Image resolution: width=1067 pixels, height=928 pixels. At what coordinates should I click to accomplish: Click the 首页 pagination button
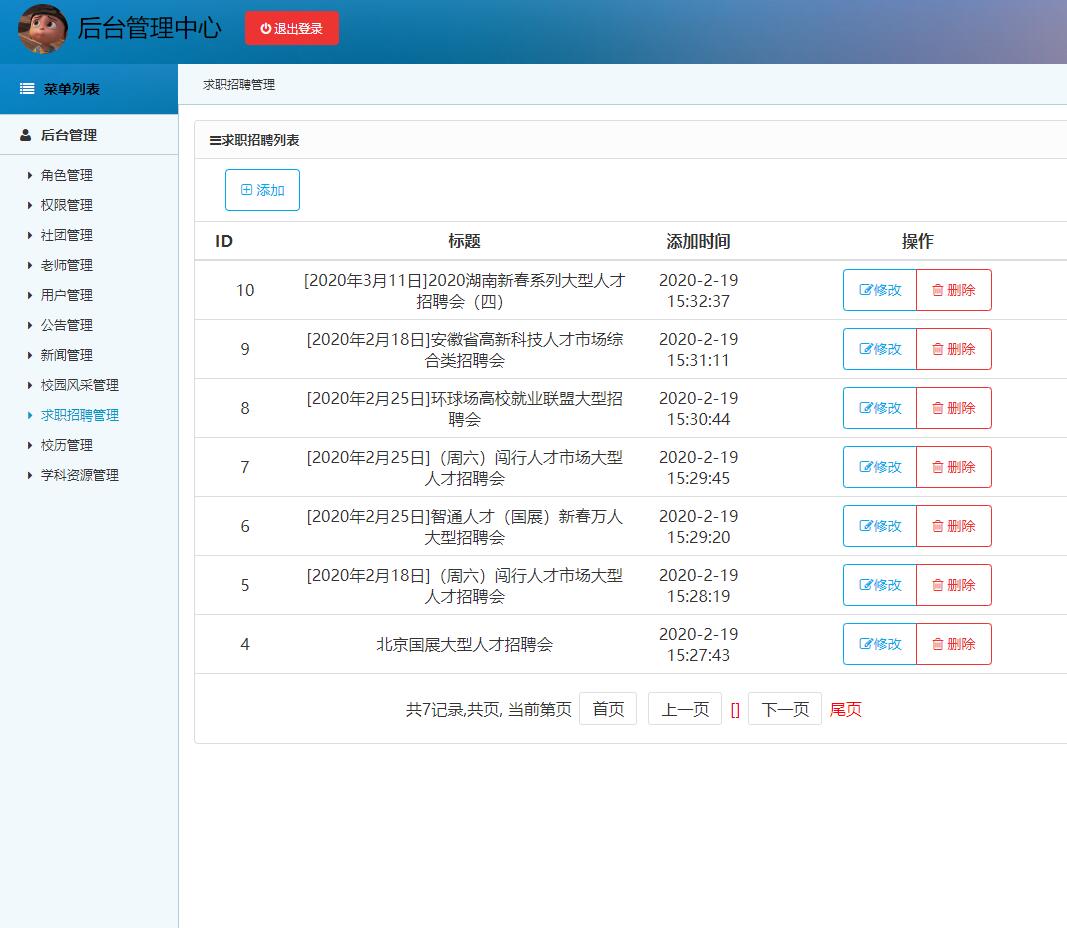608,708
